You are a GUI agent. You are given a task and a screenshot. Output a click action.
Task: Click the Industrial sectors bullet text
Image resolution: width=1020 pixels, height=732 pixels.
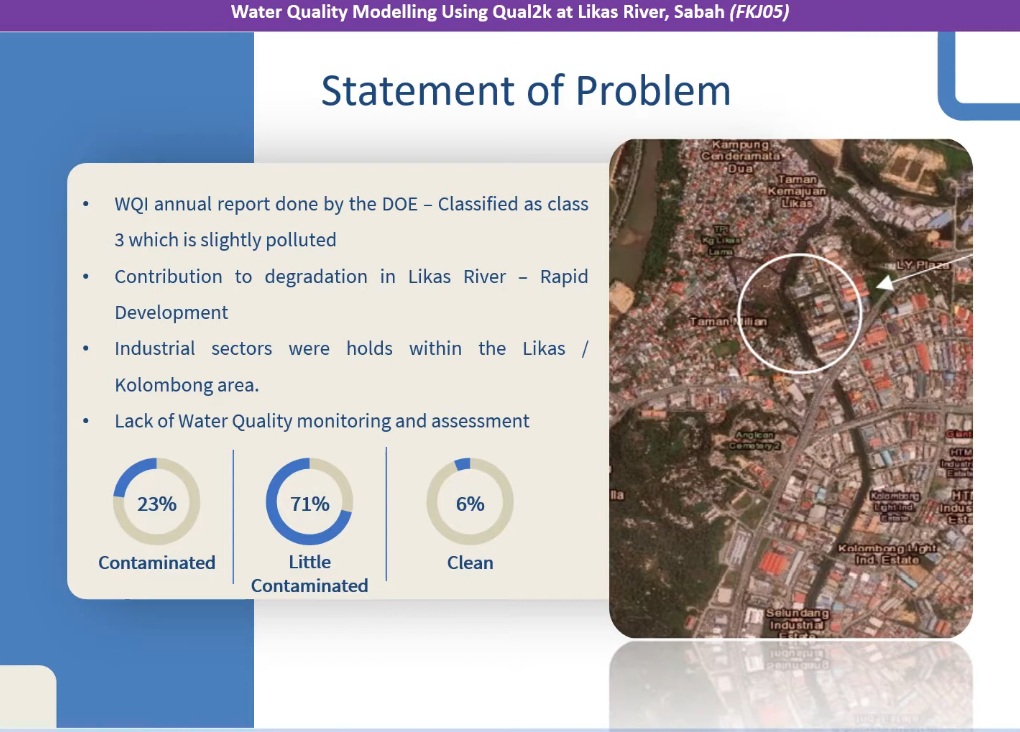pos(350,366)
